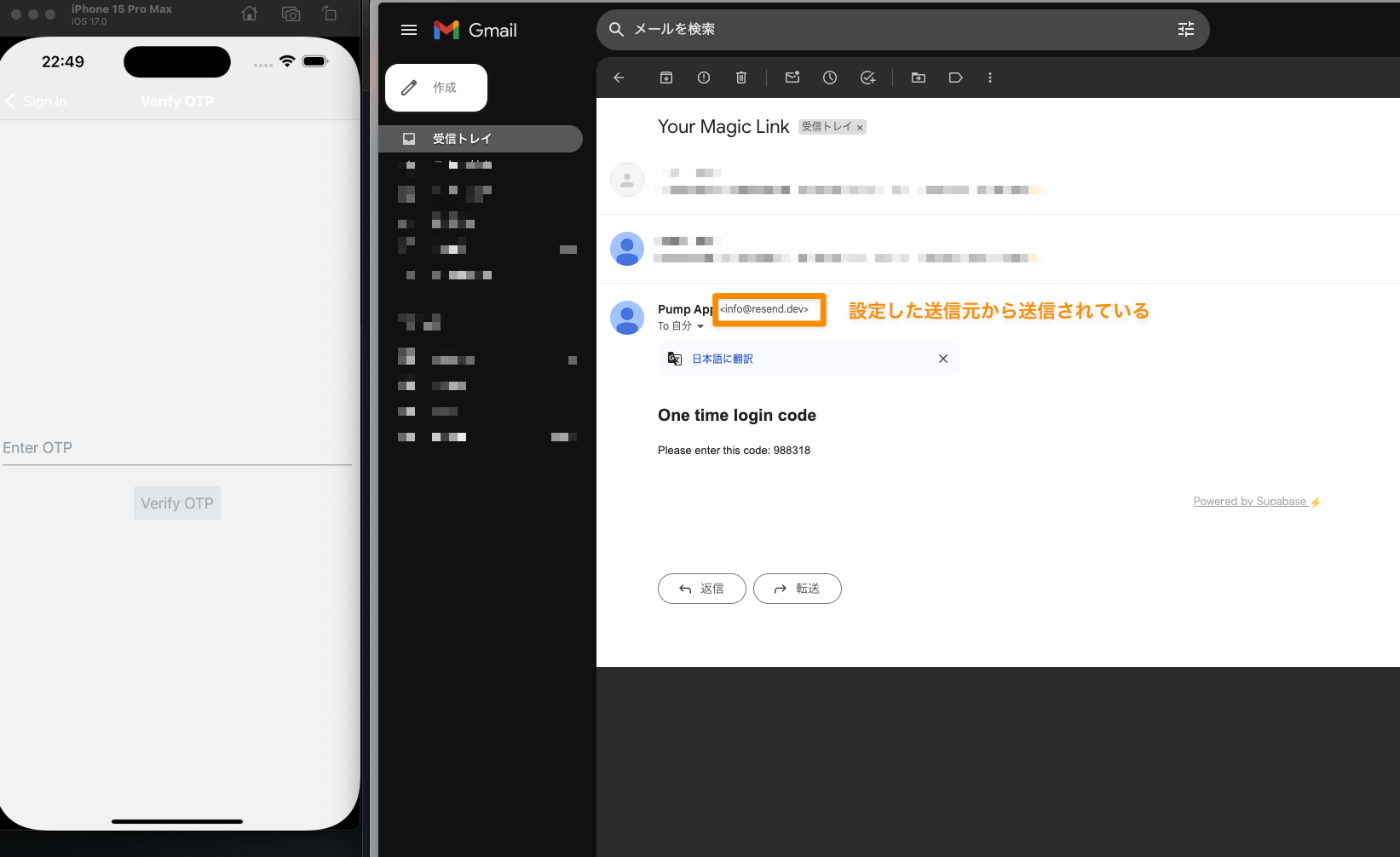Dismiss the translation bar
This screenshot has height=857, width=1400.
[943, 359]
